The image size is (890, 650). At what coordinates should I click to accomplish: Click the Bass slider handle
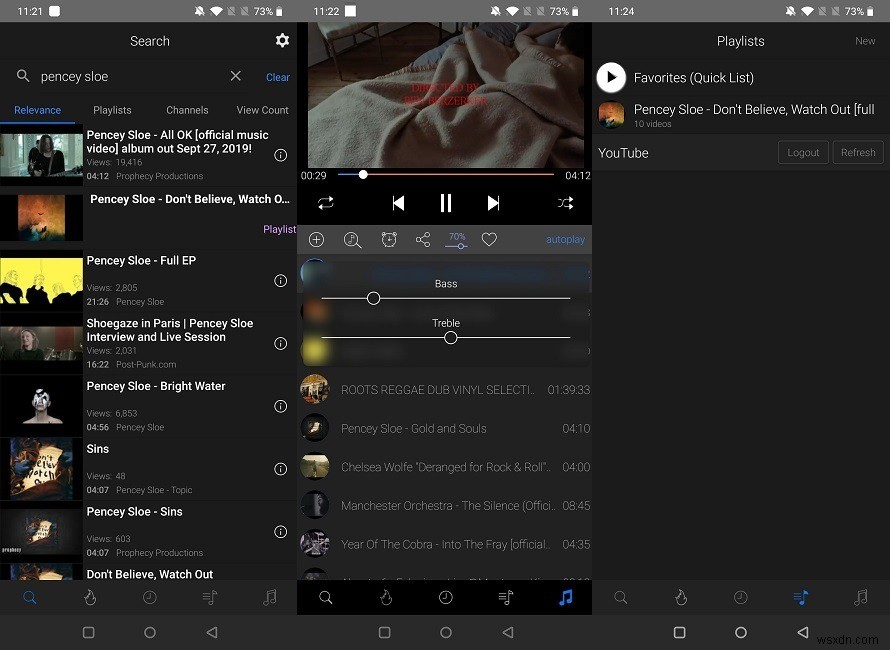tap(373, 298)
